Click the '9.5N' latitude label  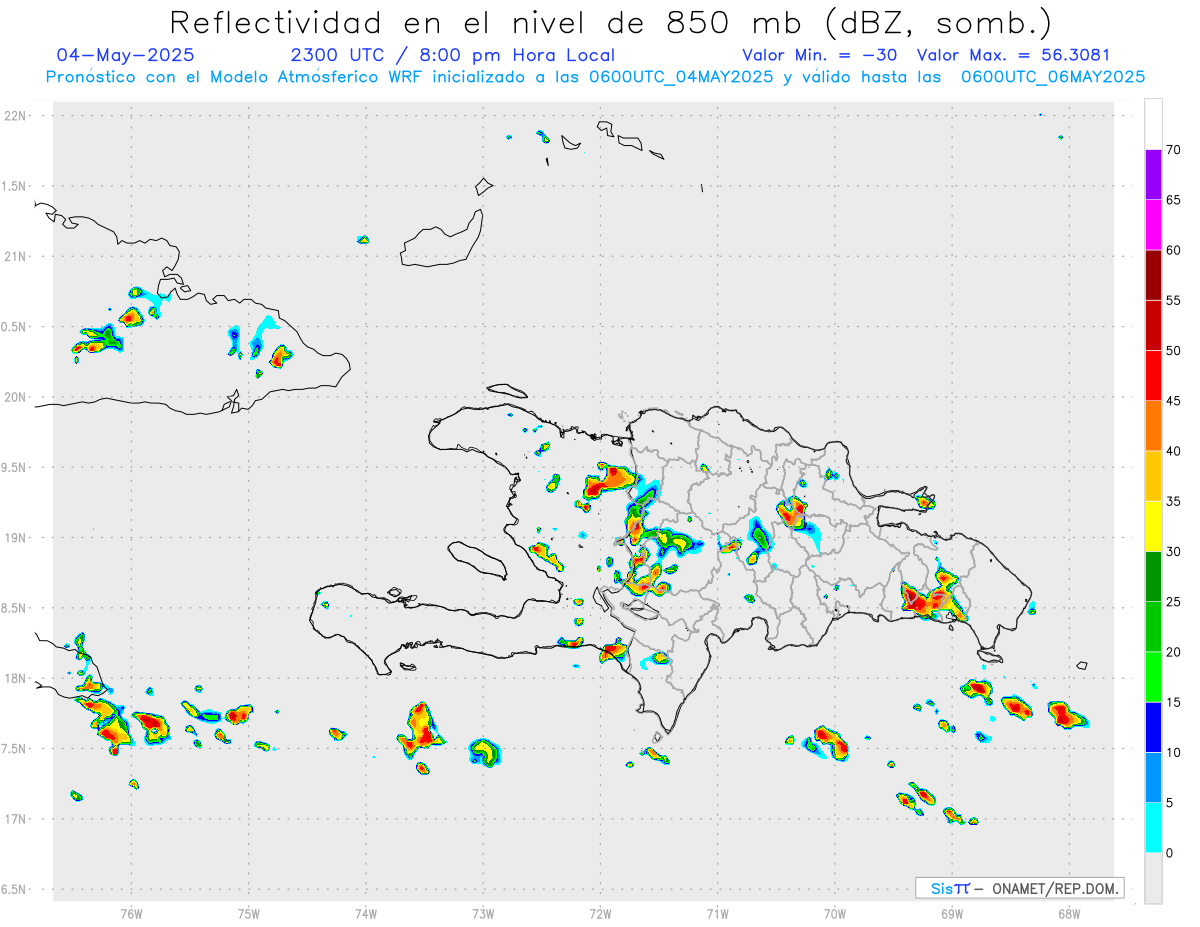tap(13, 467)
